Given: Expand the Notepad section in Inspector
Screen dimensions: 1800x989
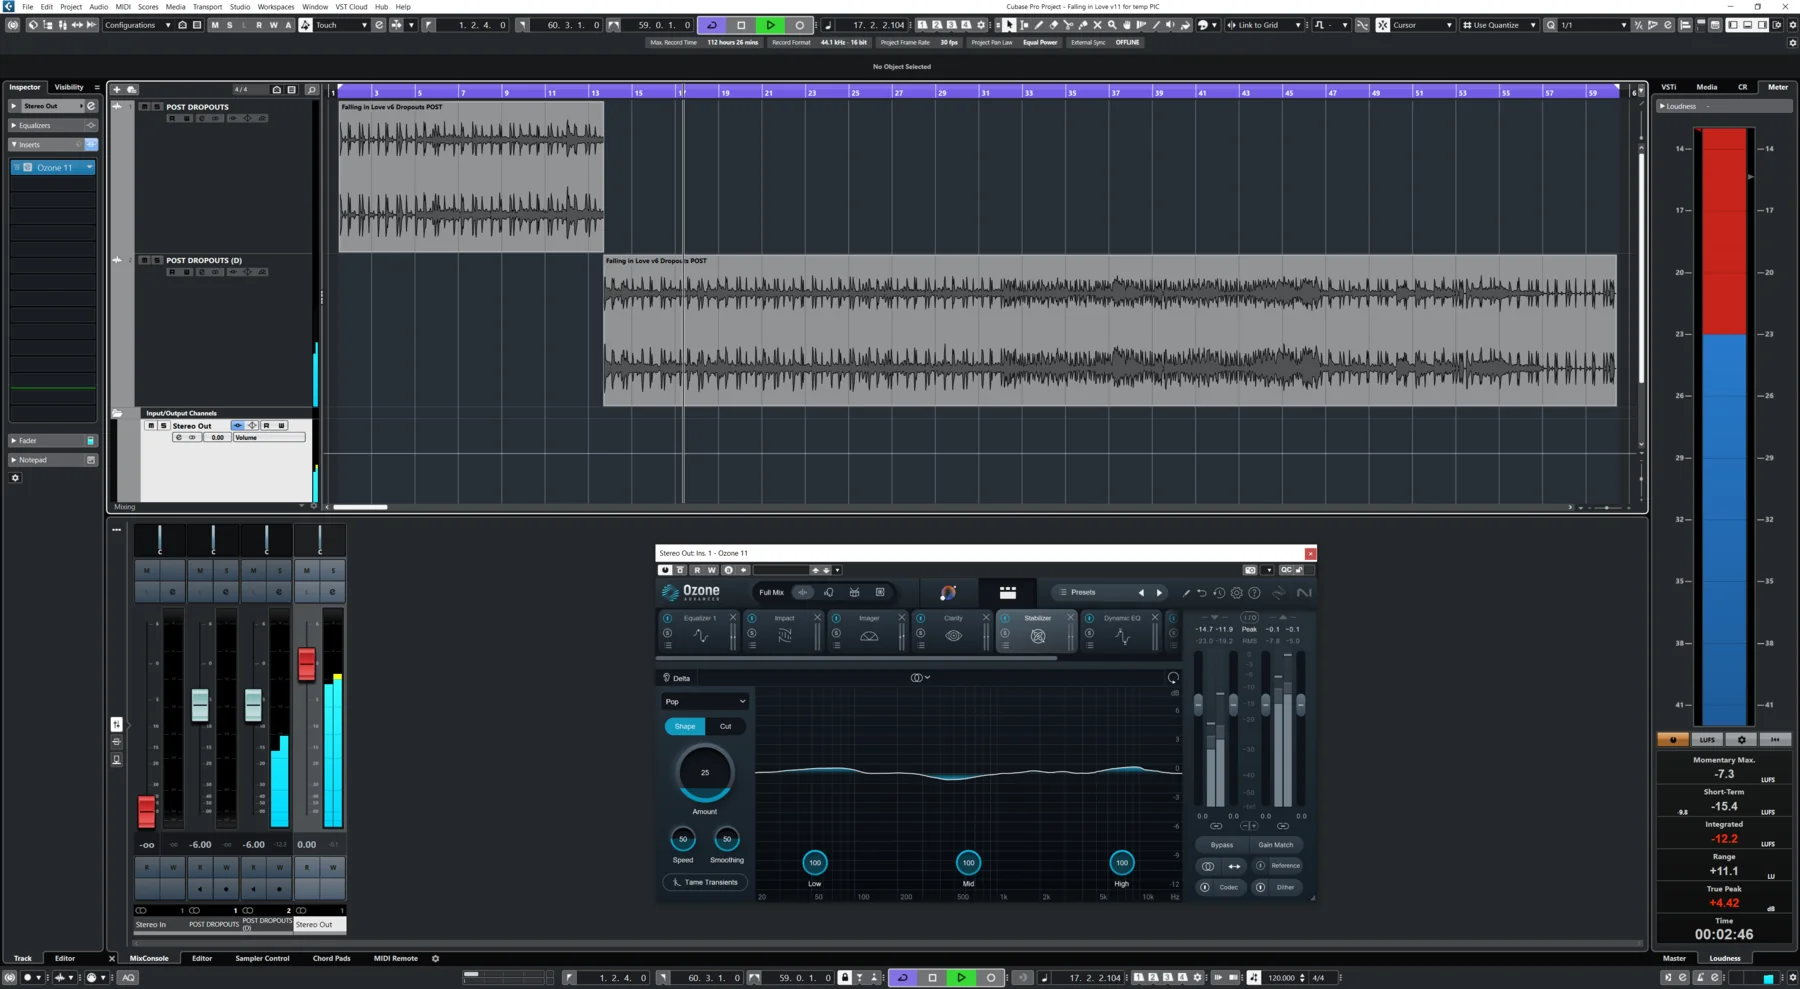Looking at the screenshot, I should point(52,460).
